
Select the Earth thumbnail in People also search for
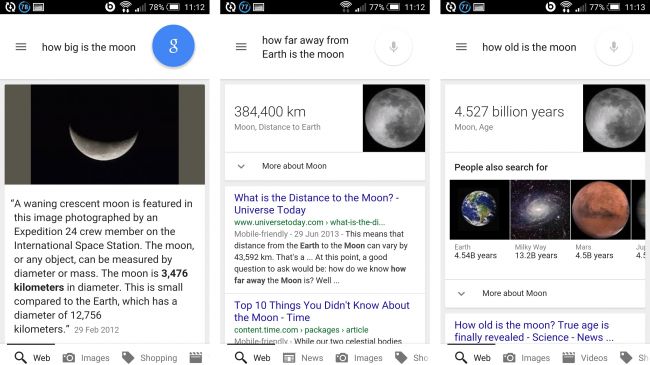pos(479,209)
